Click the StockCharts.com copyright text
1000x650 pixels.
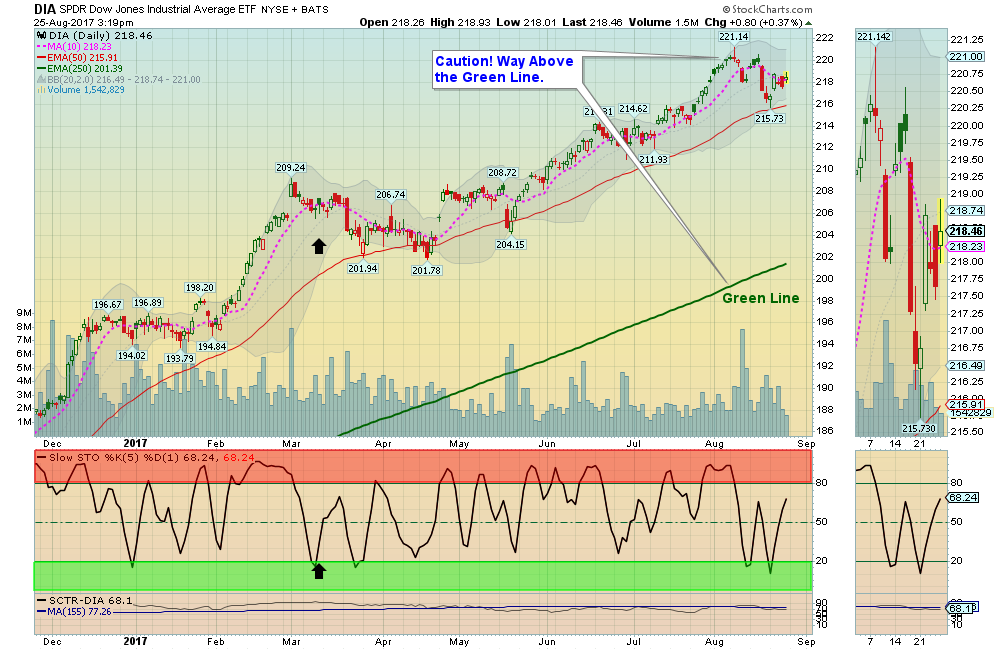pos(768,10)
